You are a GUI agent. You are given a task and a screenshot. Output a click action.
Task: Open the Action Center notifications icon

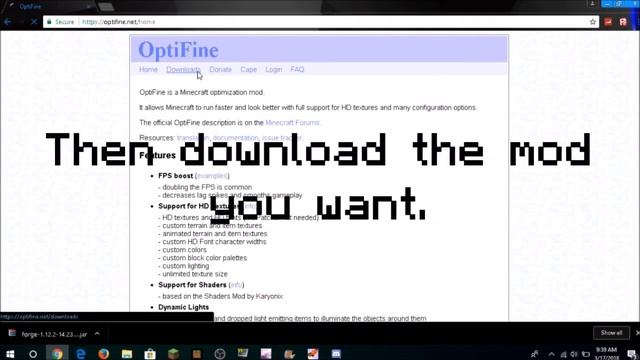tap(632, 354)
